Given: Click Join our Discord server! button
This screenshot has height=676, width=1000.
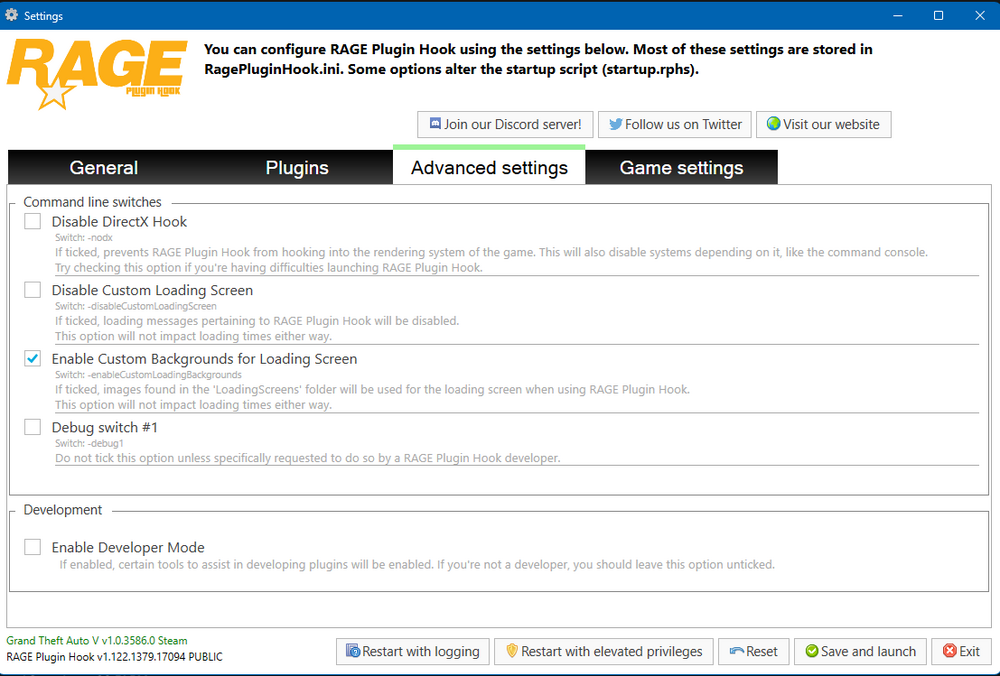Looking at the screenshot, I should 505,124.
